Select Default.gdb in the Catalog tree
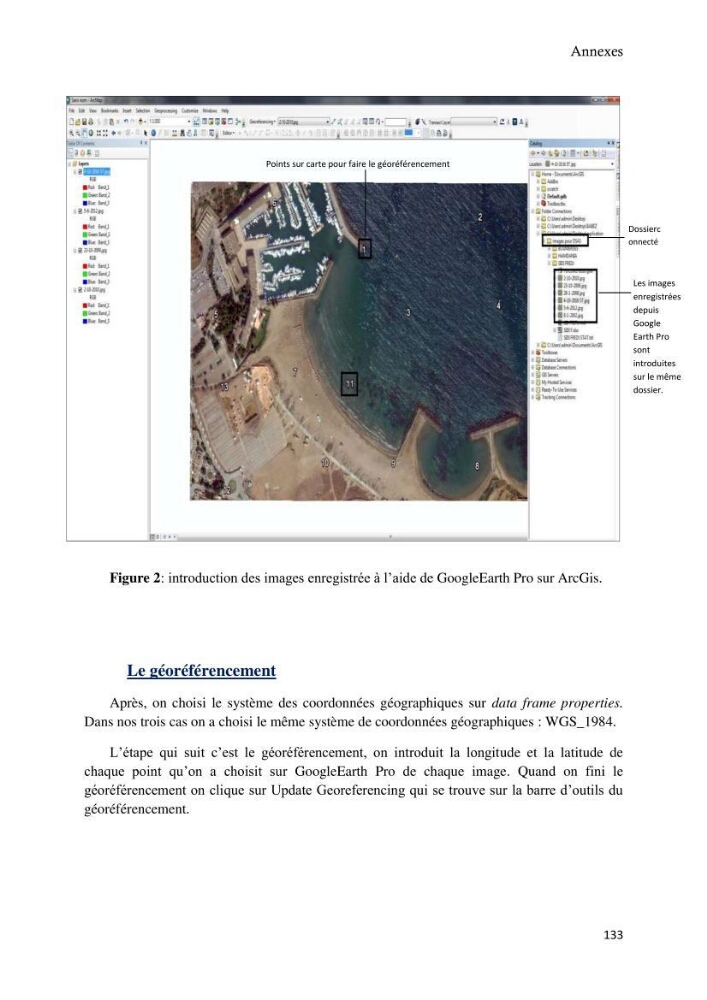The height and width of the screenshot is (1000, 707). click(556, 196)
